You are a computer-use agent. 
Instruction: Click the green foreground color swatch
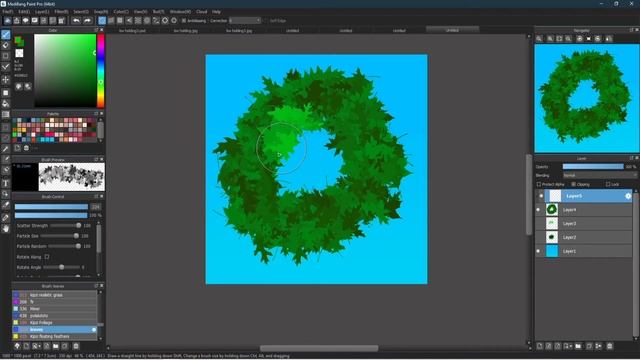(x=18, y=40)
